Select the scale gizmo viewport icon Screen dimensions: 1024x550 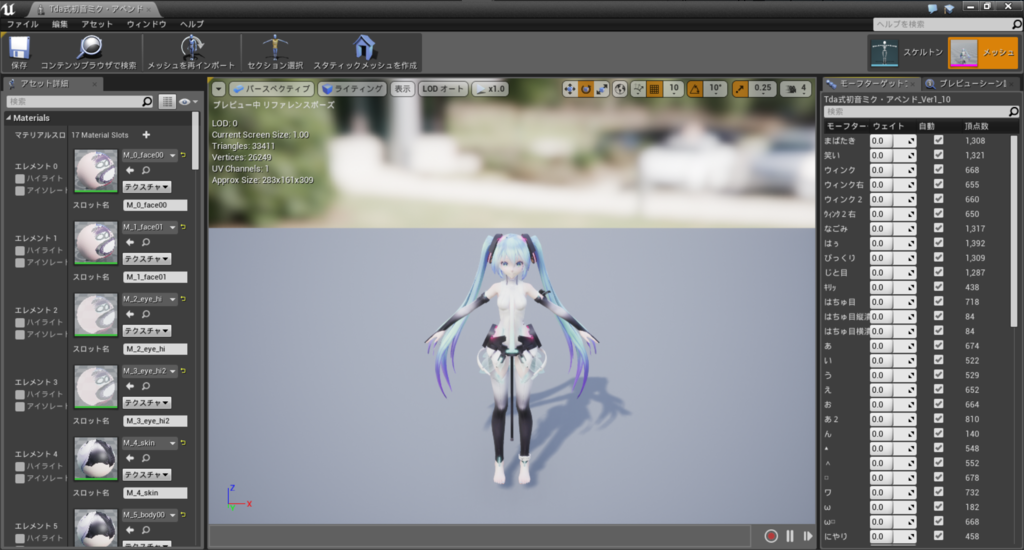[x=601, y=89]
